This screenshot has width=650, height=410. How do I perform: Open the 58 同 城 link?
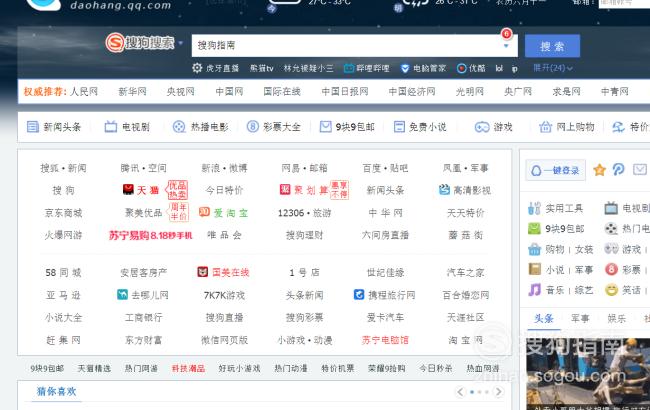(x=63, y=273)
